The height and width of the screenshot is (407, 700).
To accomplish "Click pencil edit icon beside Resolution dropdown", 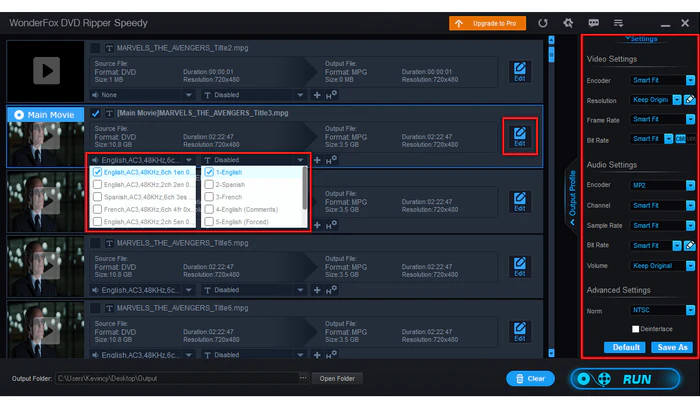I will 690,100.
